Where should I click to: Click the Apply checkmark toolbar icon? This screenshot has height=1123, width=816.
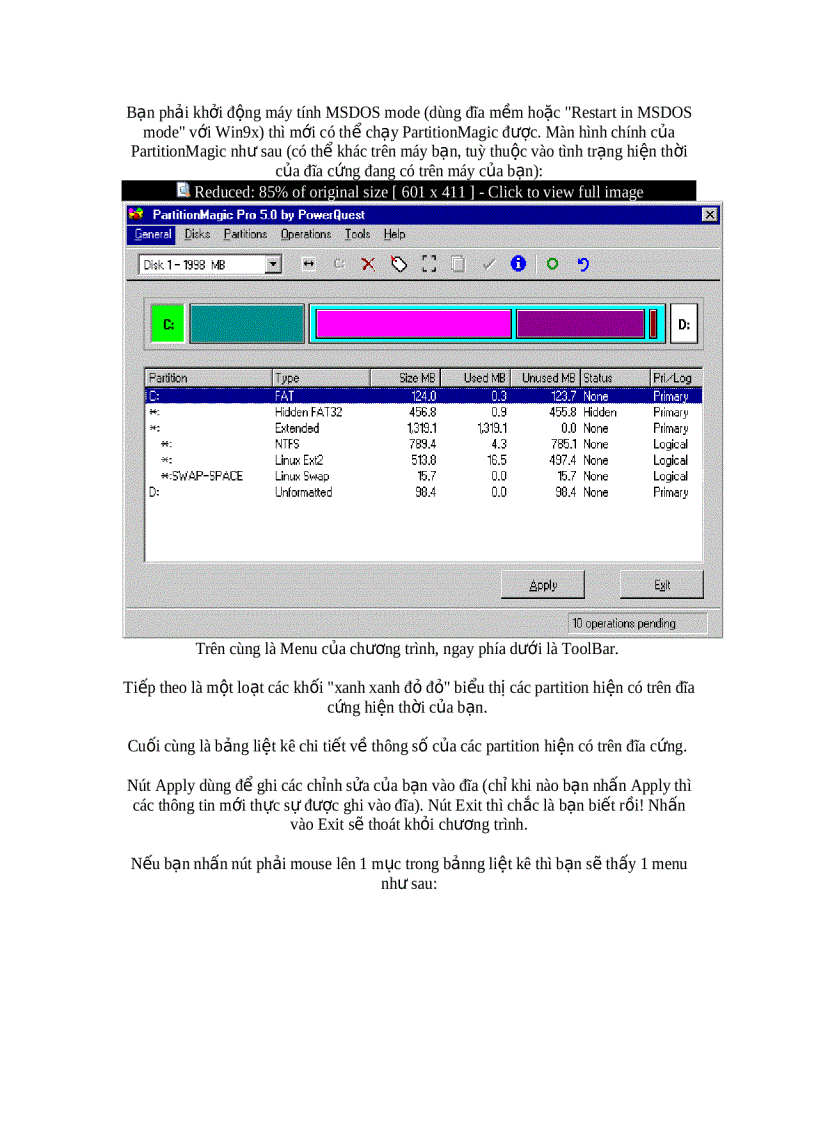(x=488, y=264)
